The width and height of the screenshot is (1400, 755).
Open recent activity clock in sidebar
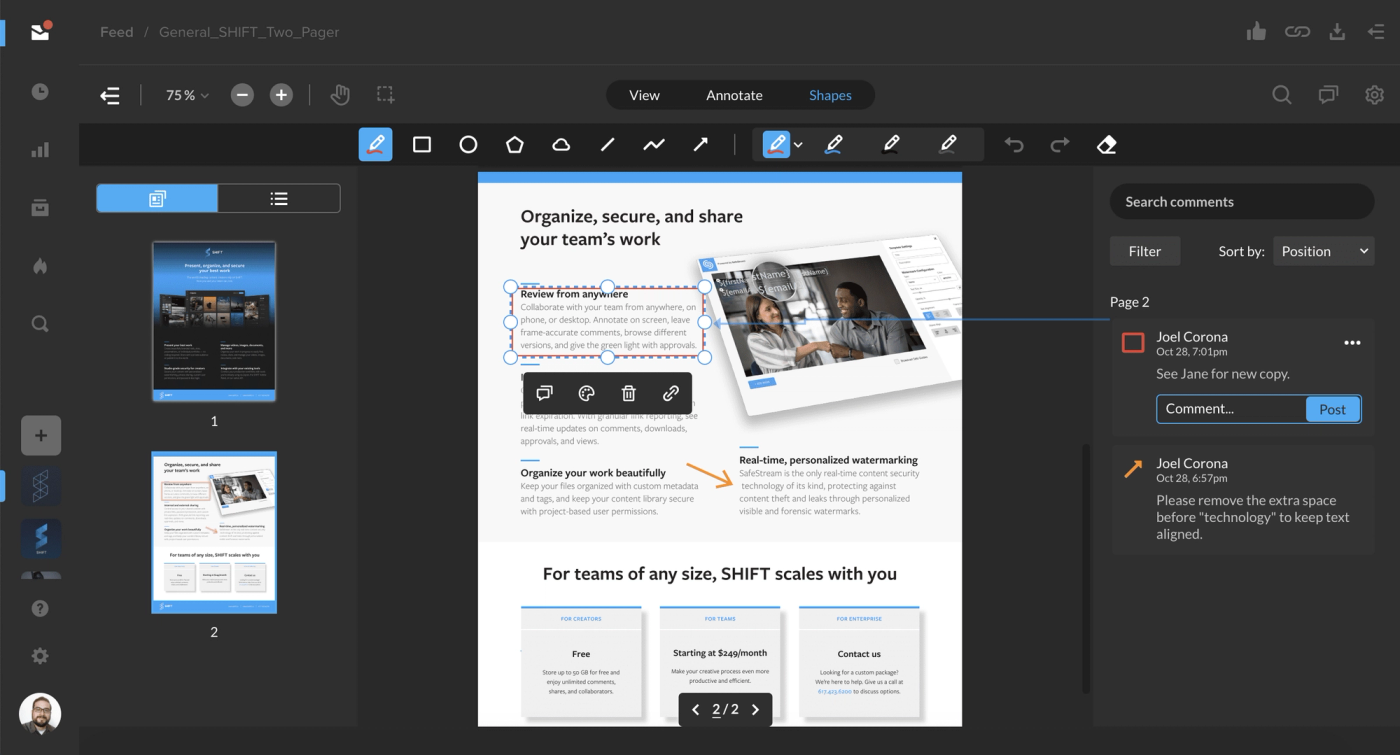[40, 91]
